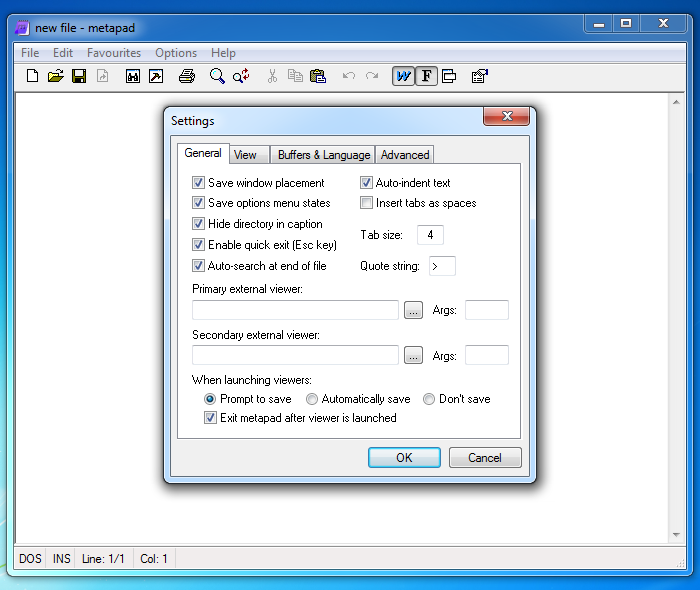Click the Col: 1 status entry
This screenshot has width=700, height=590.
154,559
